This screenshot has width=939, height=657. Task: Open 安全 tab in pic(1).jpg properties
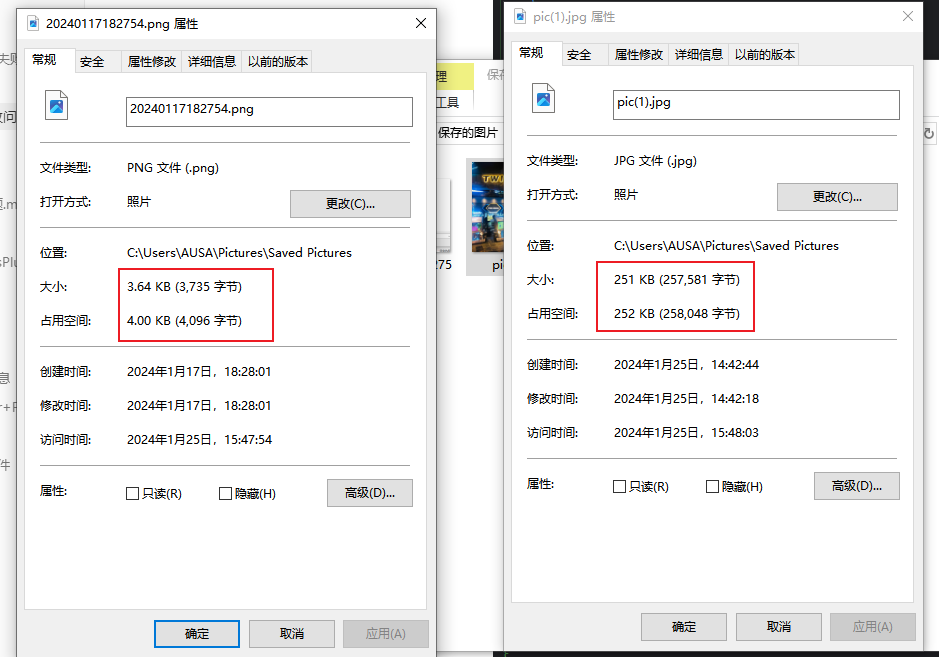pyautogui.click(x=585, y=55)
